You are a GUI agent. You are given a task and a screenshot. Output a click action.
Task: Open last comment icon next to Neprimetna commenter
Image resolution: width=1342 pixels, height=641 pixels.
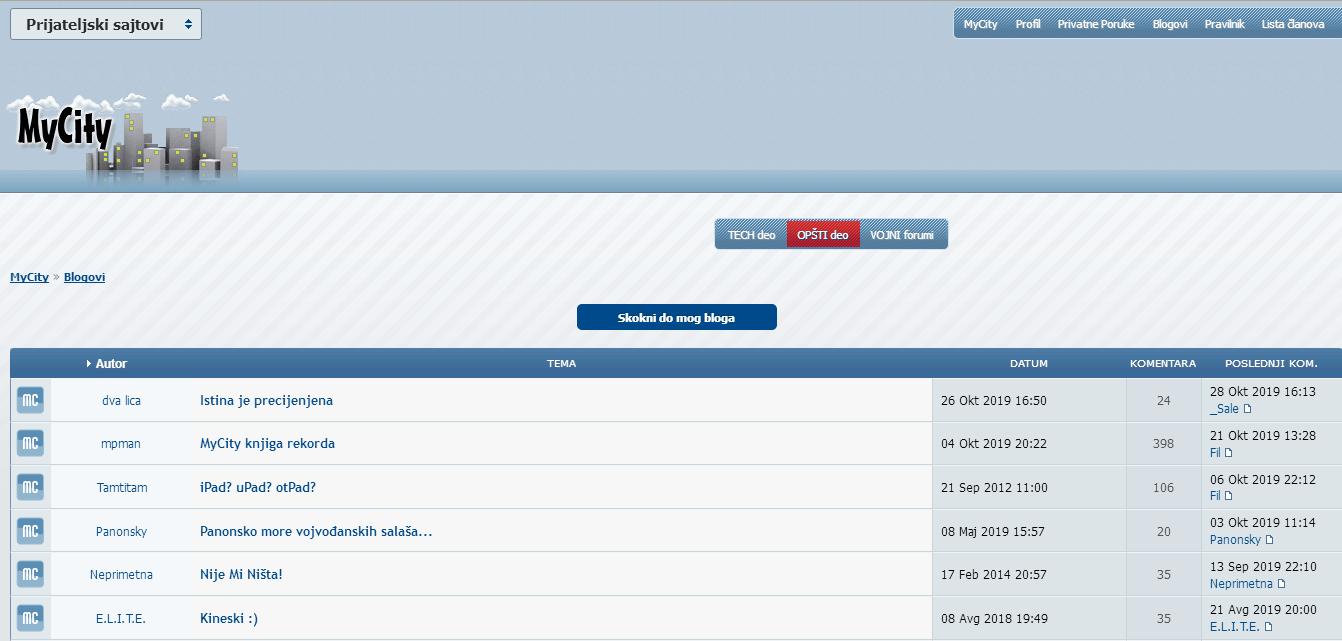[1281, 584]
